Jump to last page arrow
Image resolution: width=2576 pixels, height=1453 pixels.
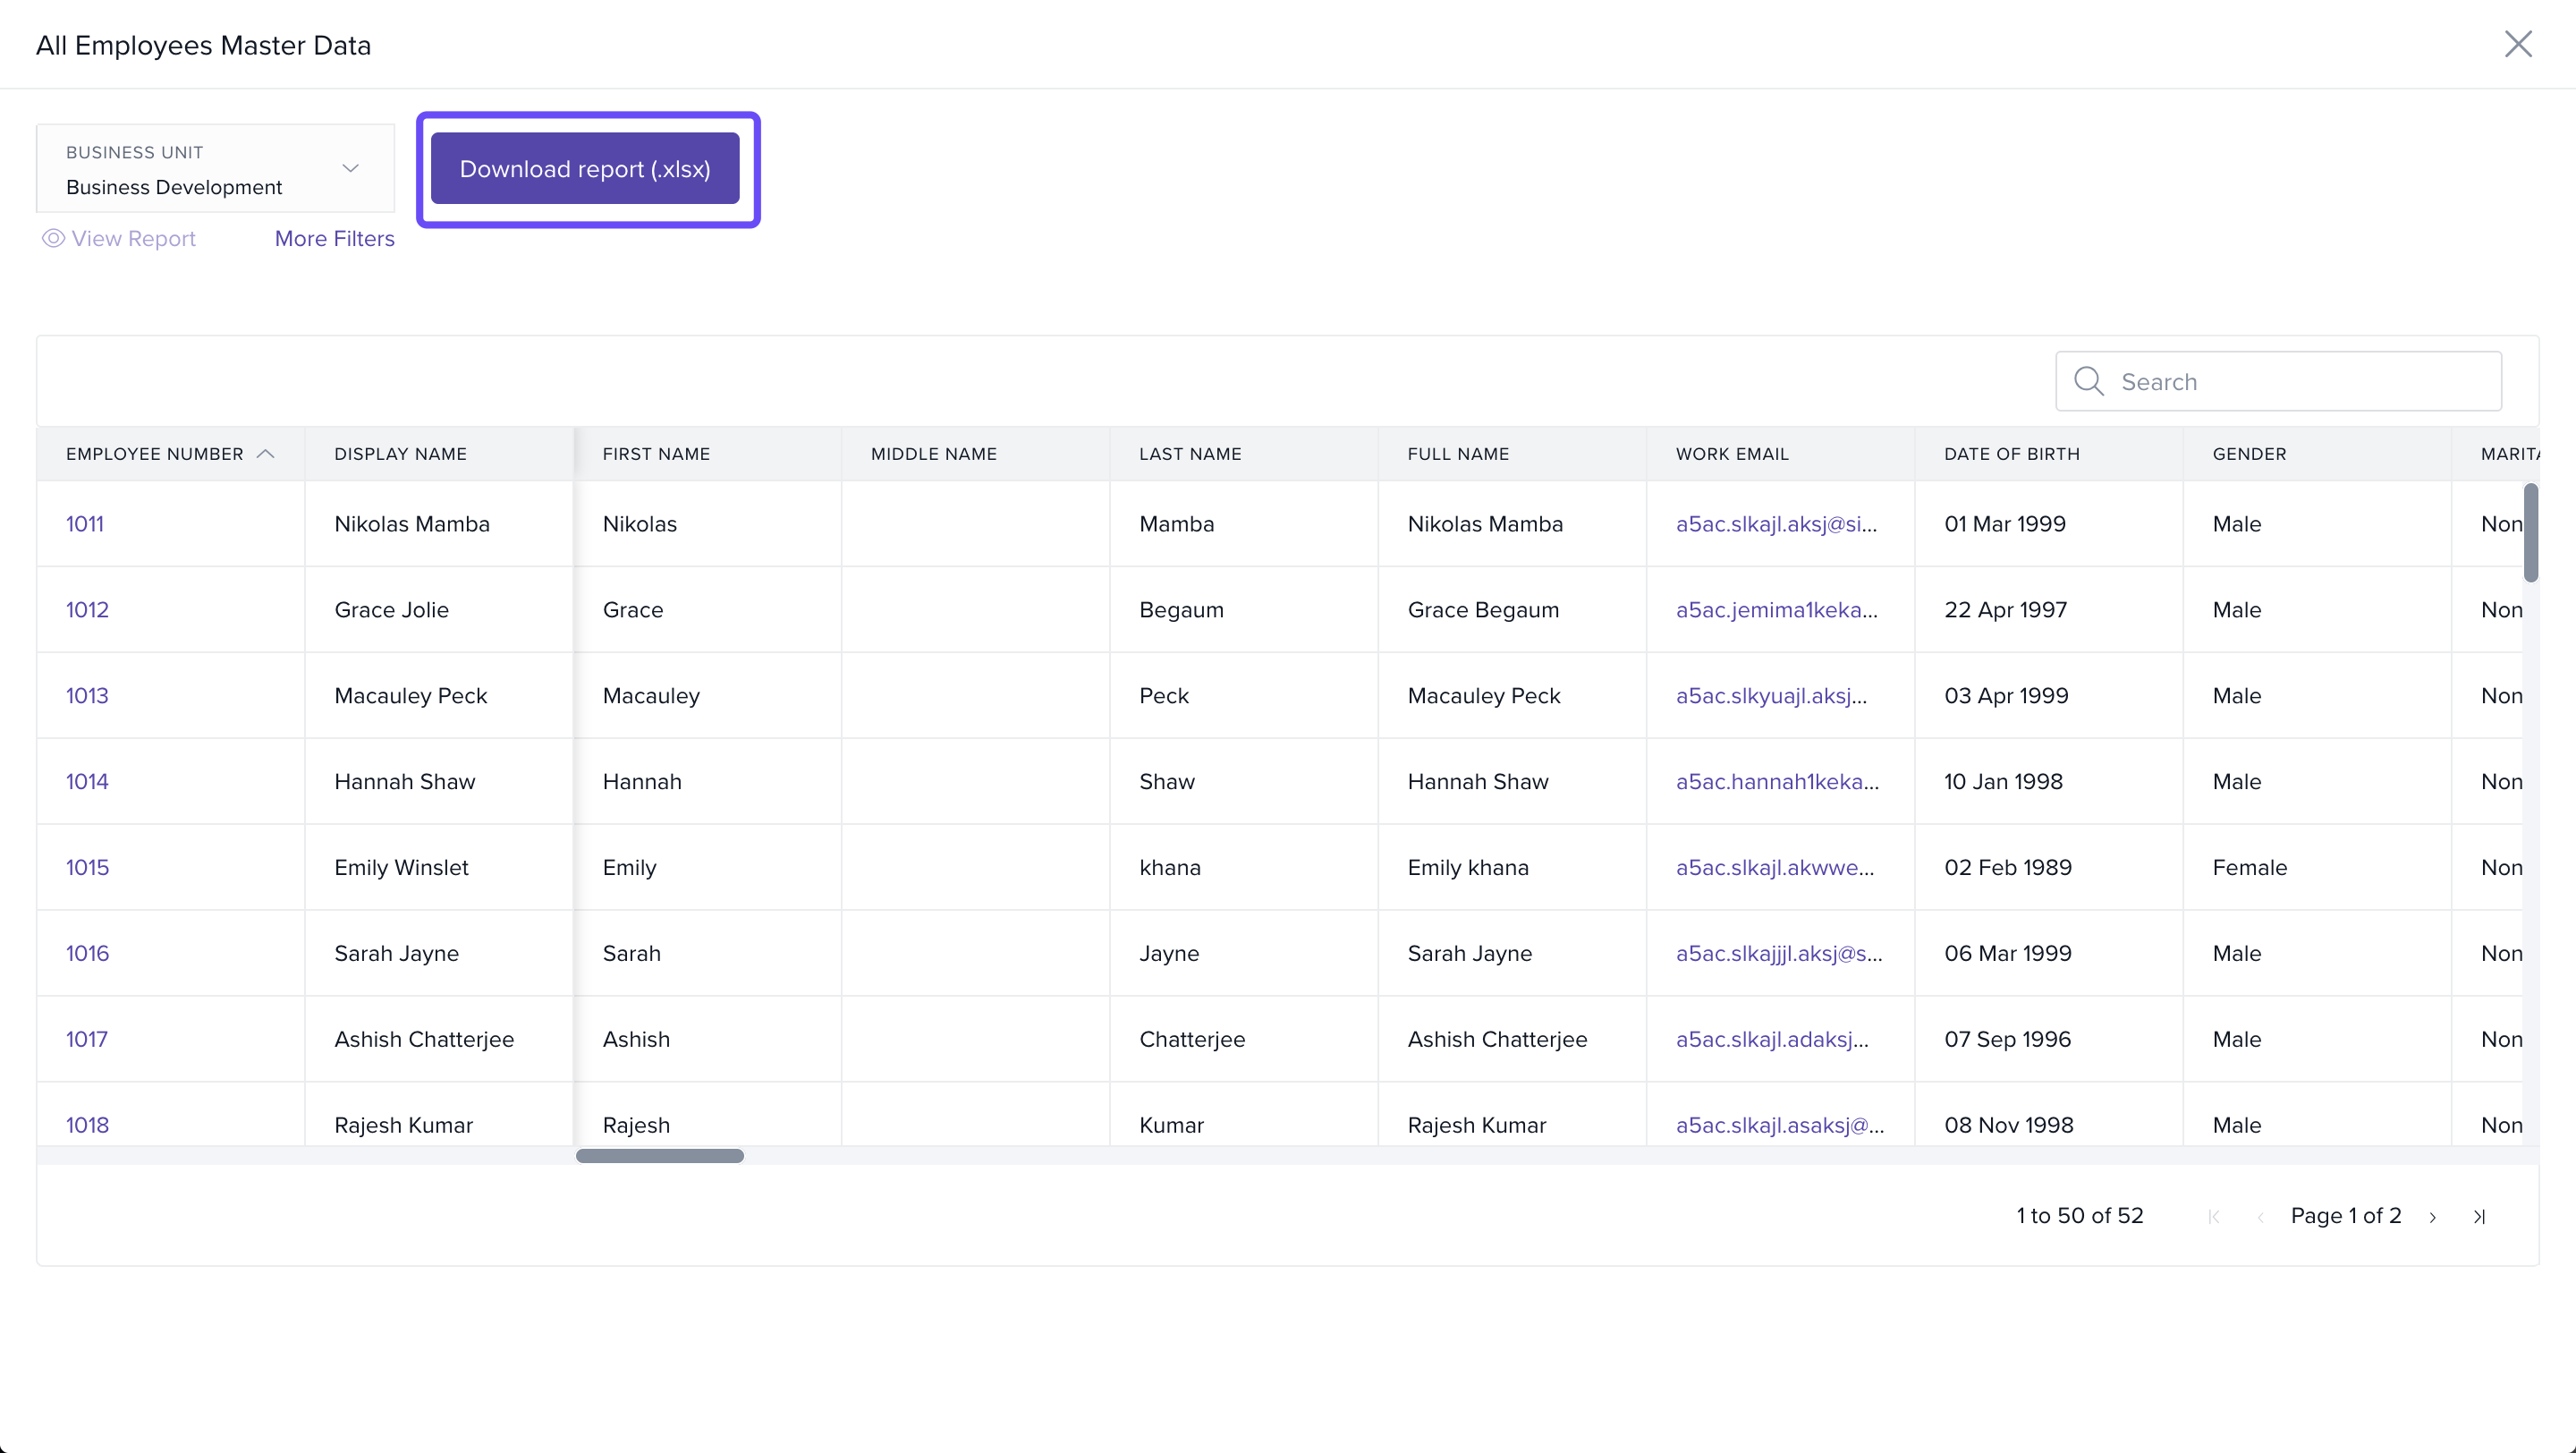coord(2479,1216)
